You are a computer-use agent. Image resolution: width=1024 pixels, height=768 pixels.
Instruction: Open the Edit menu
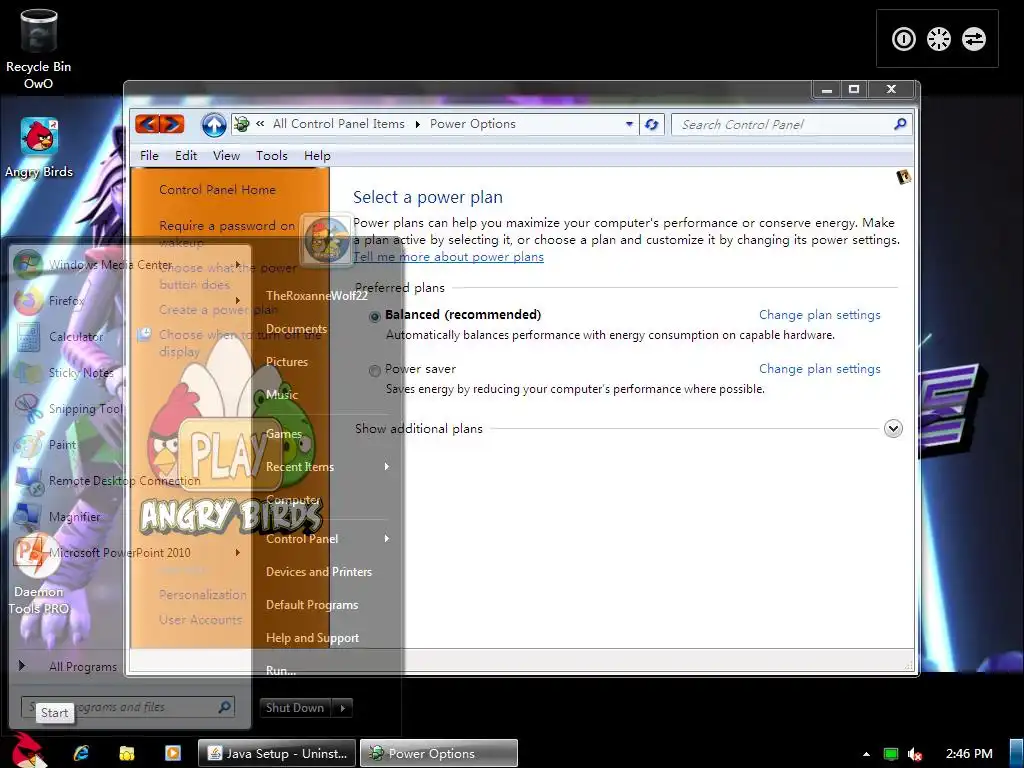(185, 155)
